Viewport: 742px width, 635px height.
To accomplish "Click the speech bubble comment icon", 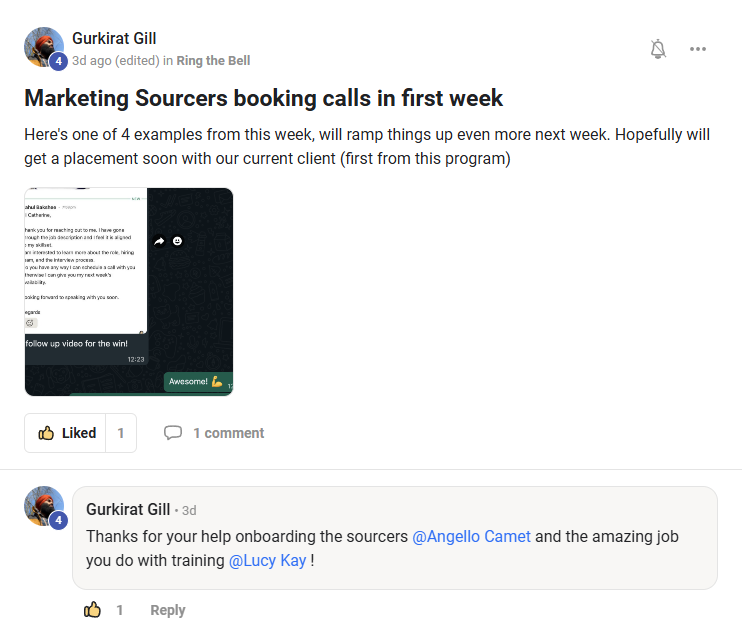I will 173,433.
